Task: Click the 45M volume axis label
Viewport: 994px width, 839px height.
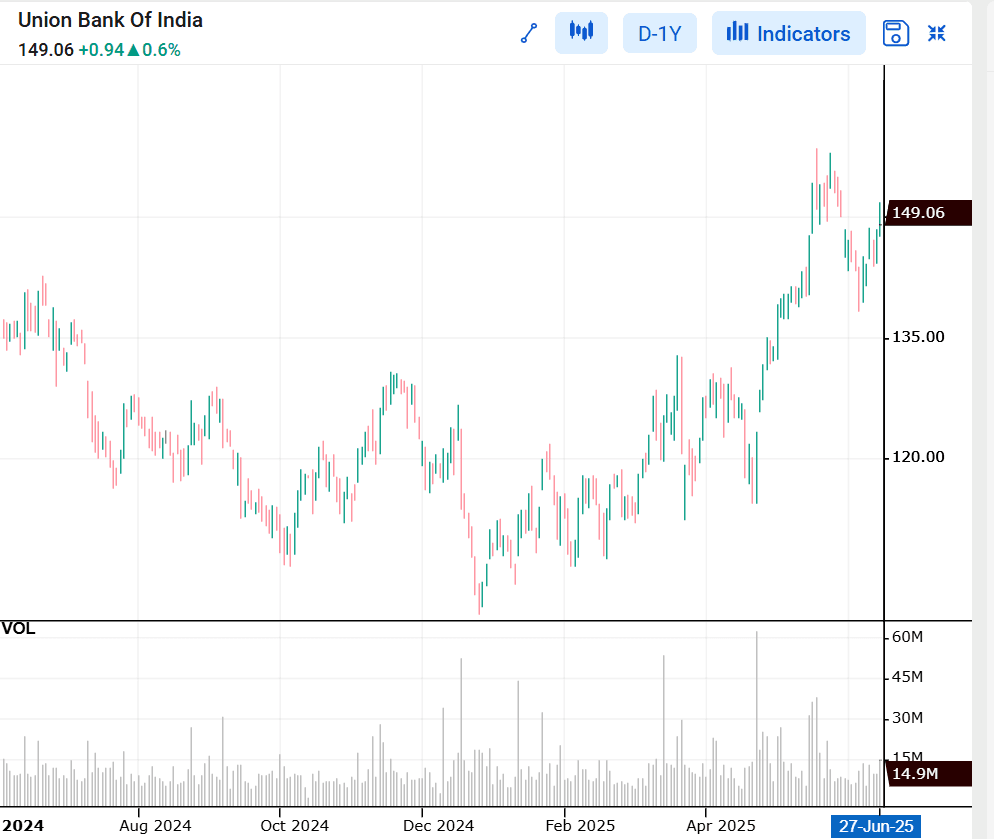Action: (907, 677)
